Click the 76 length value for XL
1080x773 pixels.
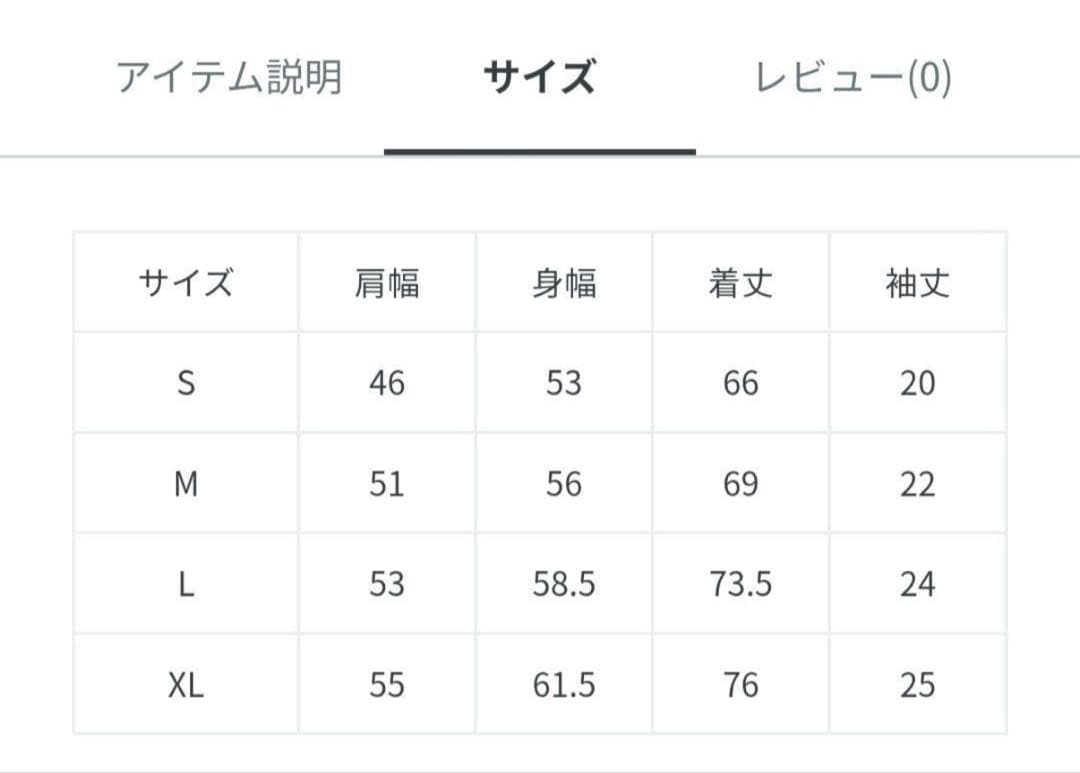(x=741, y=685)
